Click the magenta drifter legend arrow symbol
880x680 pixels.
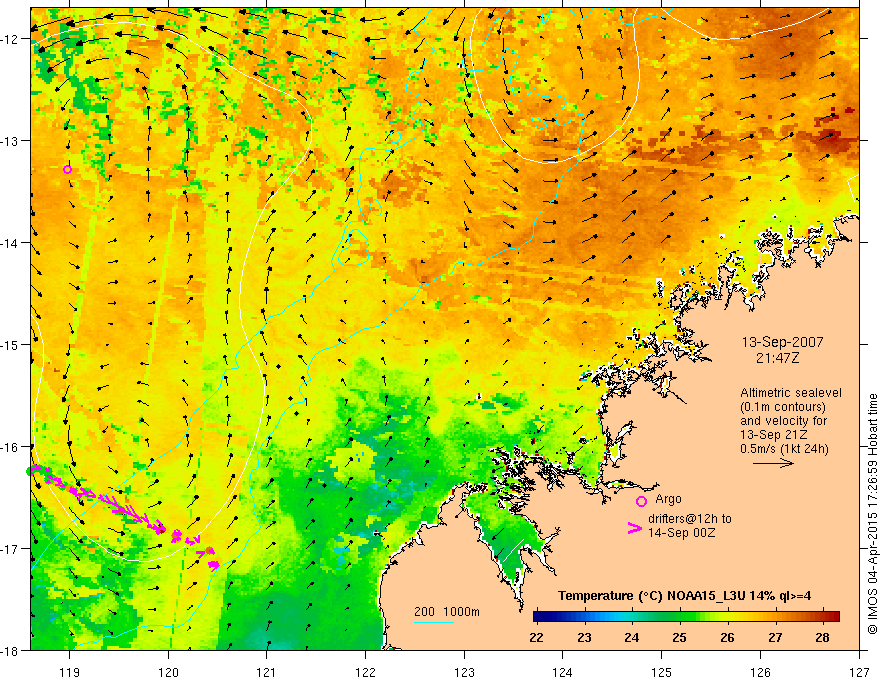tap(635, 528)
